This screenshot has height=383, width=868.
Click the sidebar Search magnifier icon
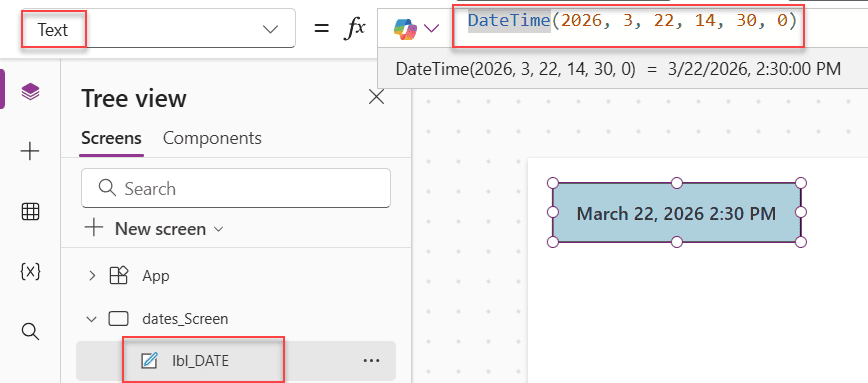point(30,332)
